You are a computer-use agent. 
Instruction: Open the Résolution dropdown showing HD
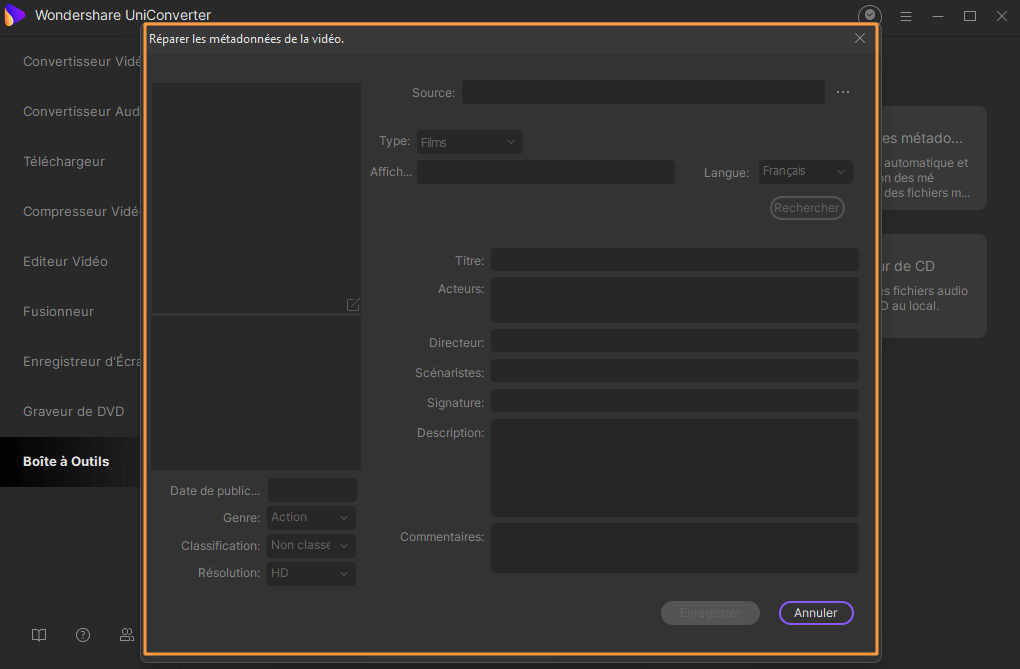click(x=311, y=573)
